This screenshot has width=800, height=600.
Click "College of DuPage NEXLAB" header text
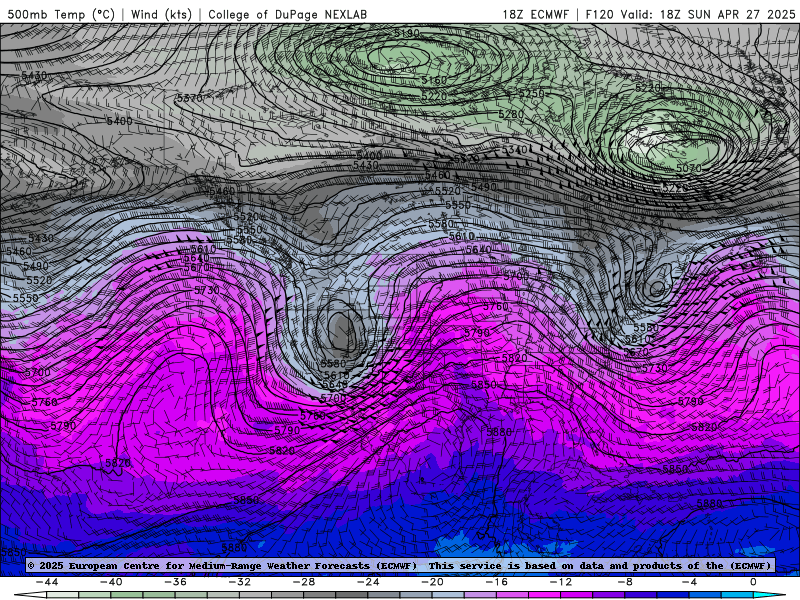click(x=287, y=15)
